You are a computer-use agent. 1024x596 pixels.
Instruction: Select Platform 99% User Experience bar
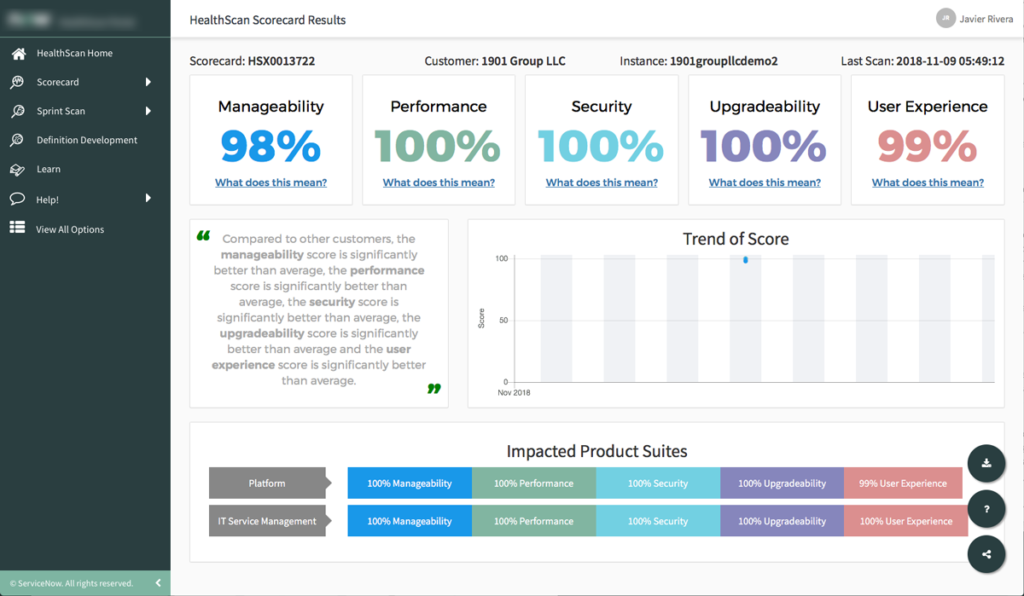click(903, 483)
